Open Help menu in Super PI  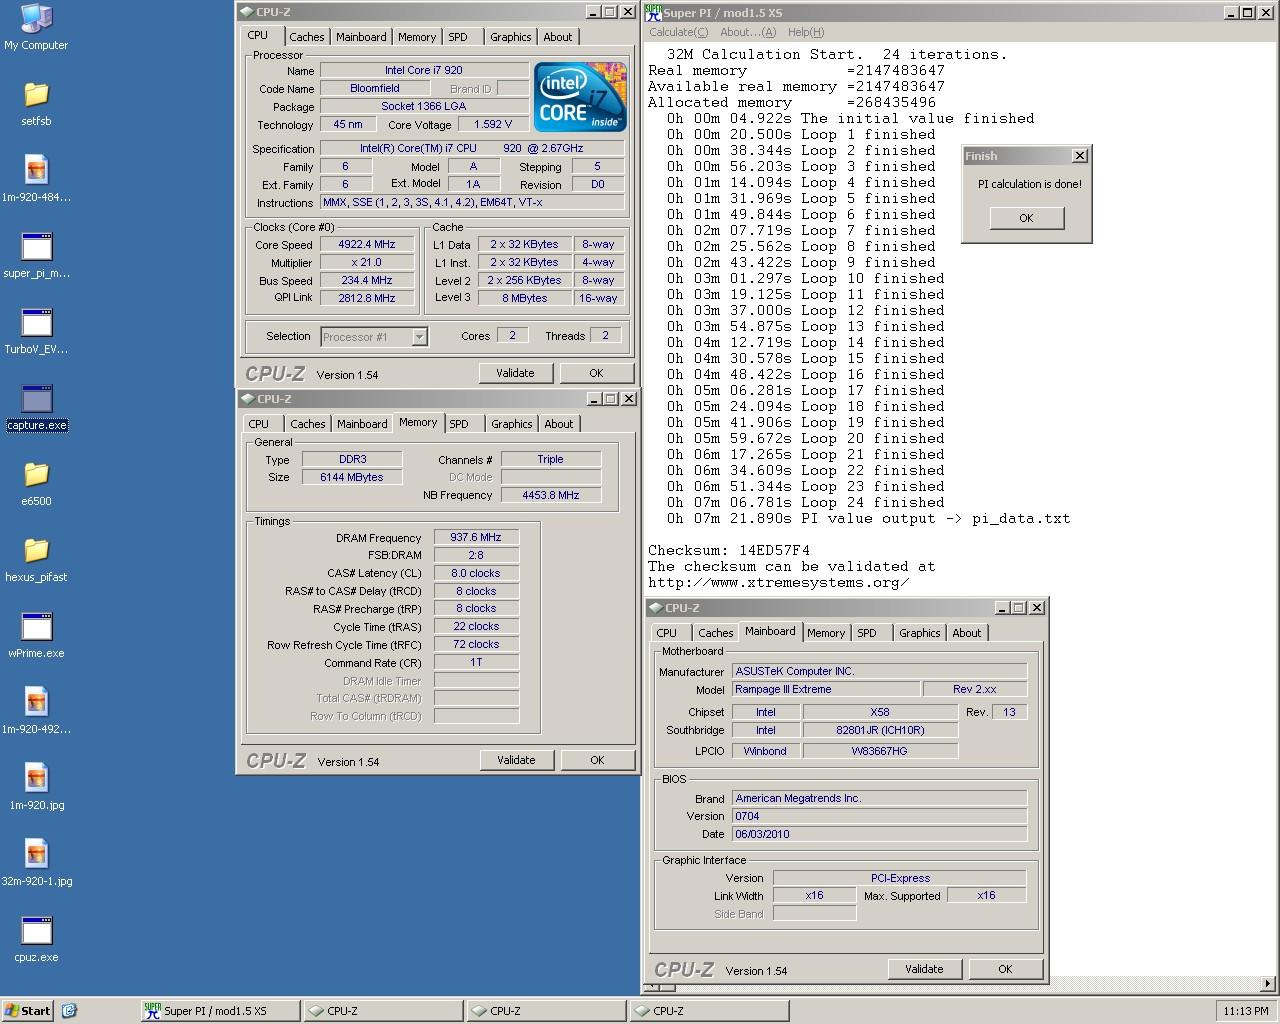[x=806, y=32]
